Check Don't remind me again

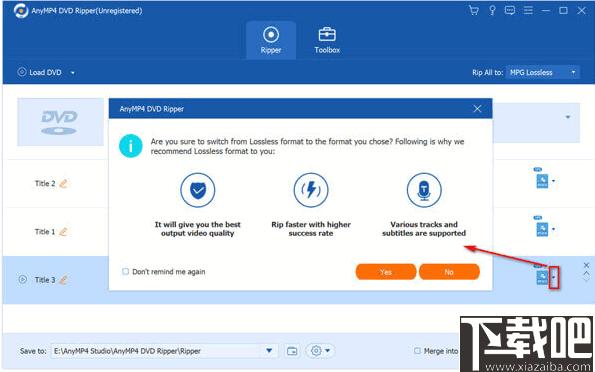(x=125, y=271)
